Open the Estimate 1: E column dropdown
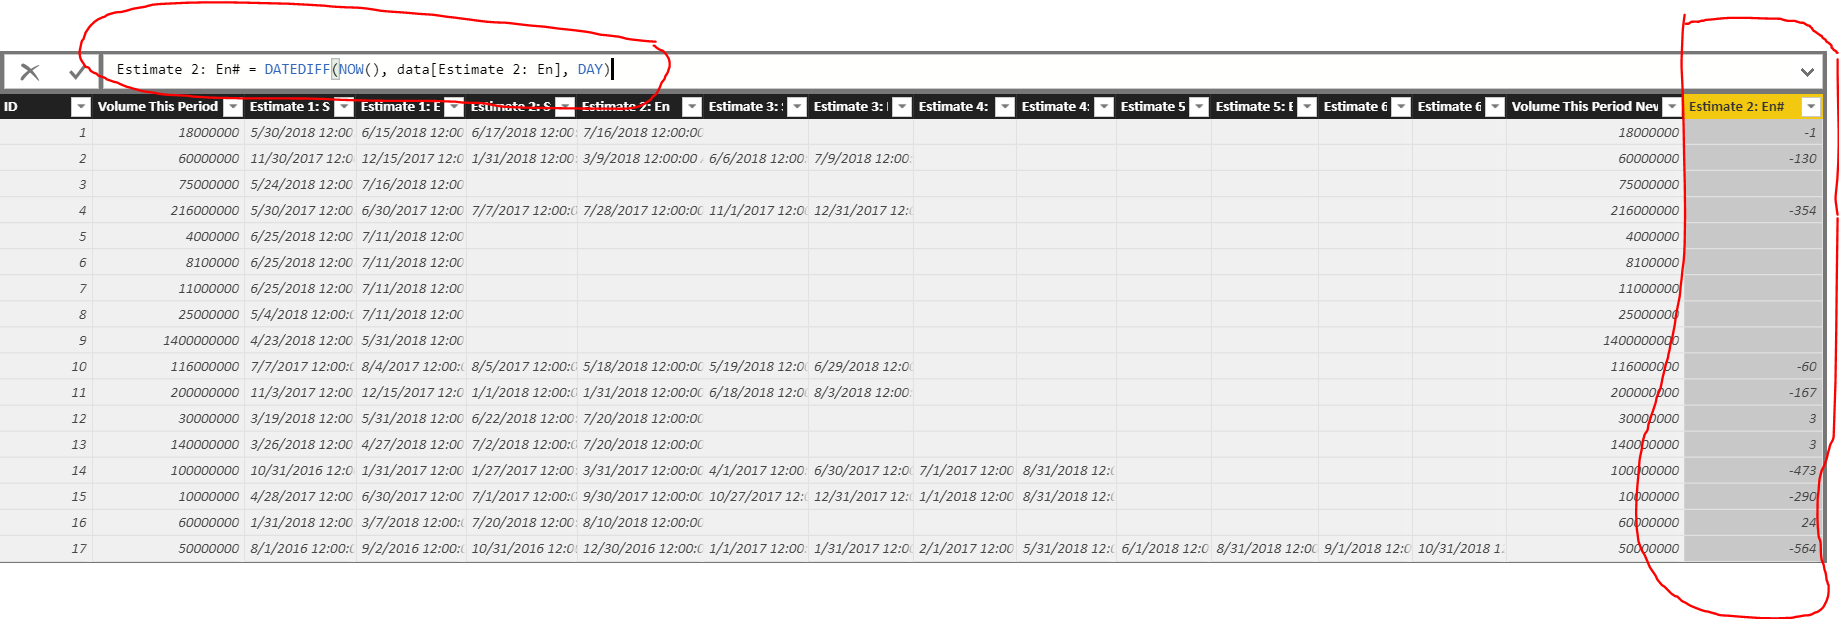1839x619 pixels. [454, 107]
